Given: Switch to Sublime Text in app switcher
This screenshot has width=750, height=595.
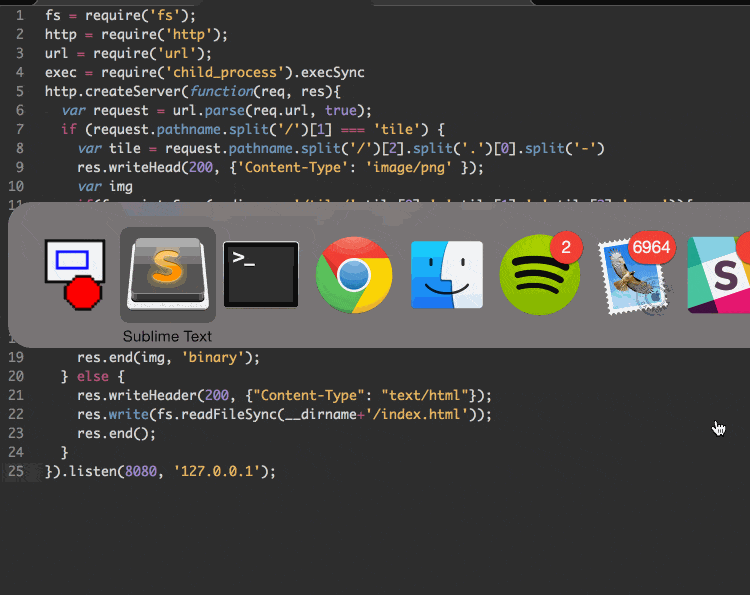Looking at the screenshot, I should click(x=168, y=274).
